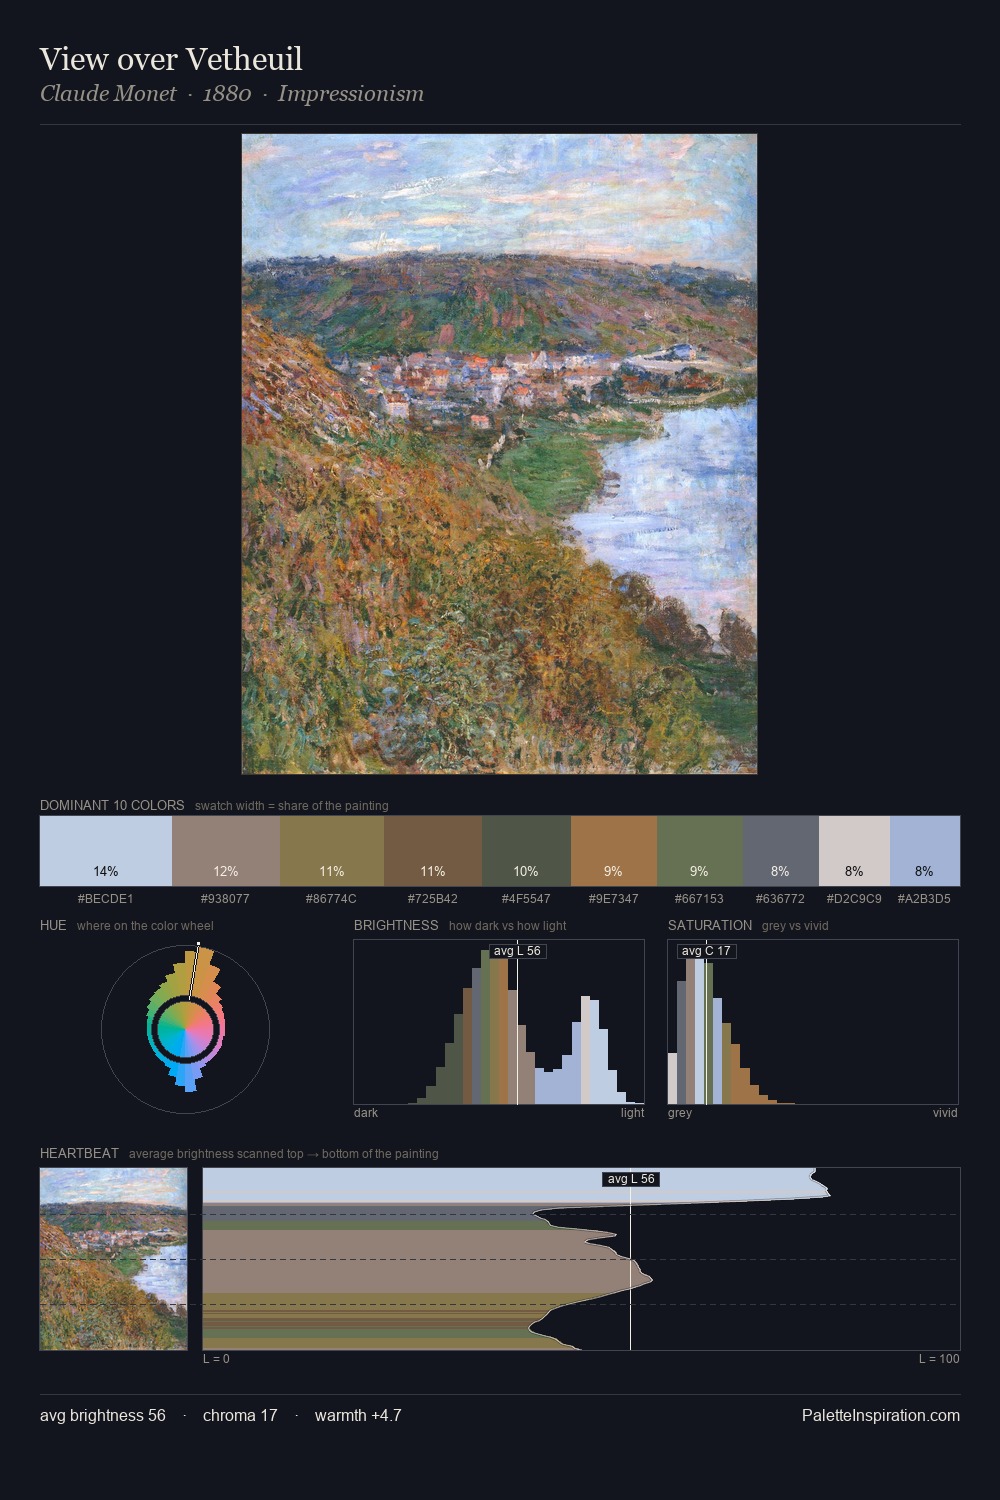Click the hex code #BECDE1 label
Viewport: 1000px width, 1500px height.
(106, 899)
